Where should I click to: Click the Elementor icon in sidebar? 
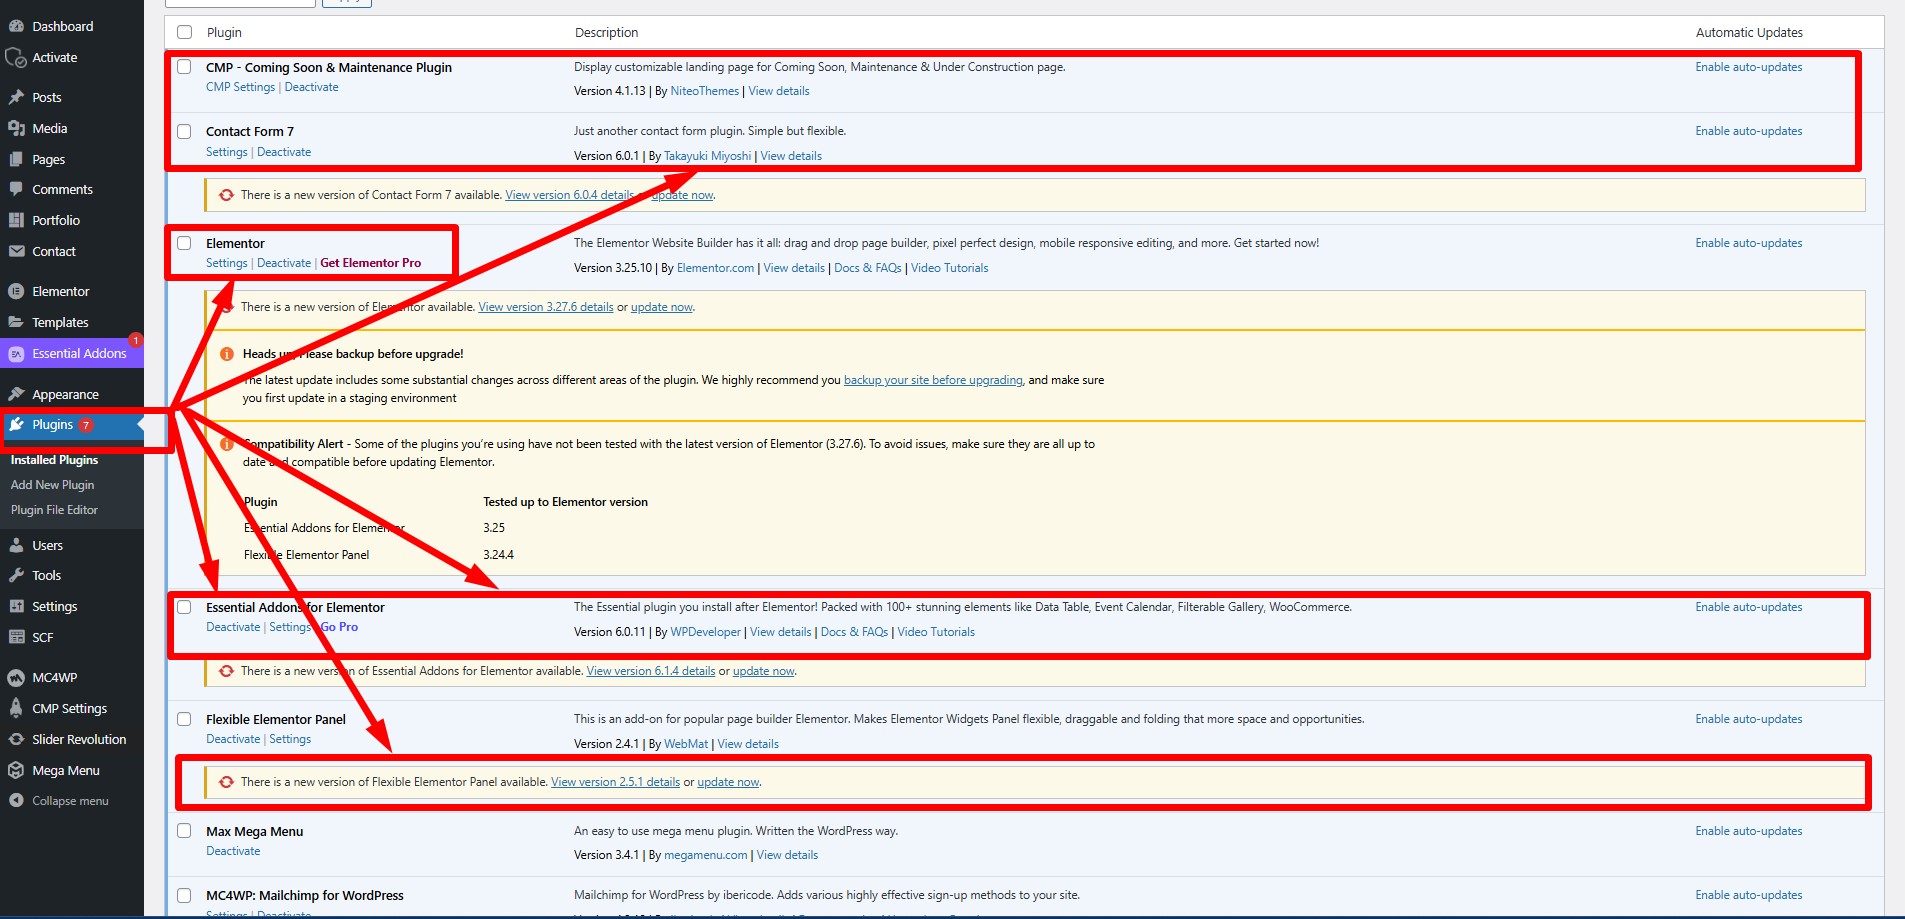click(x=16, y=291)
